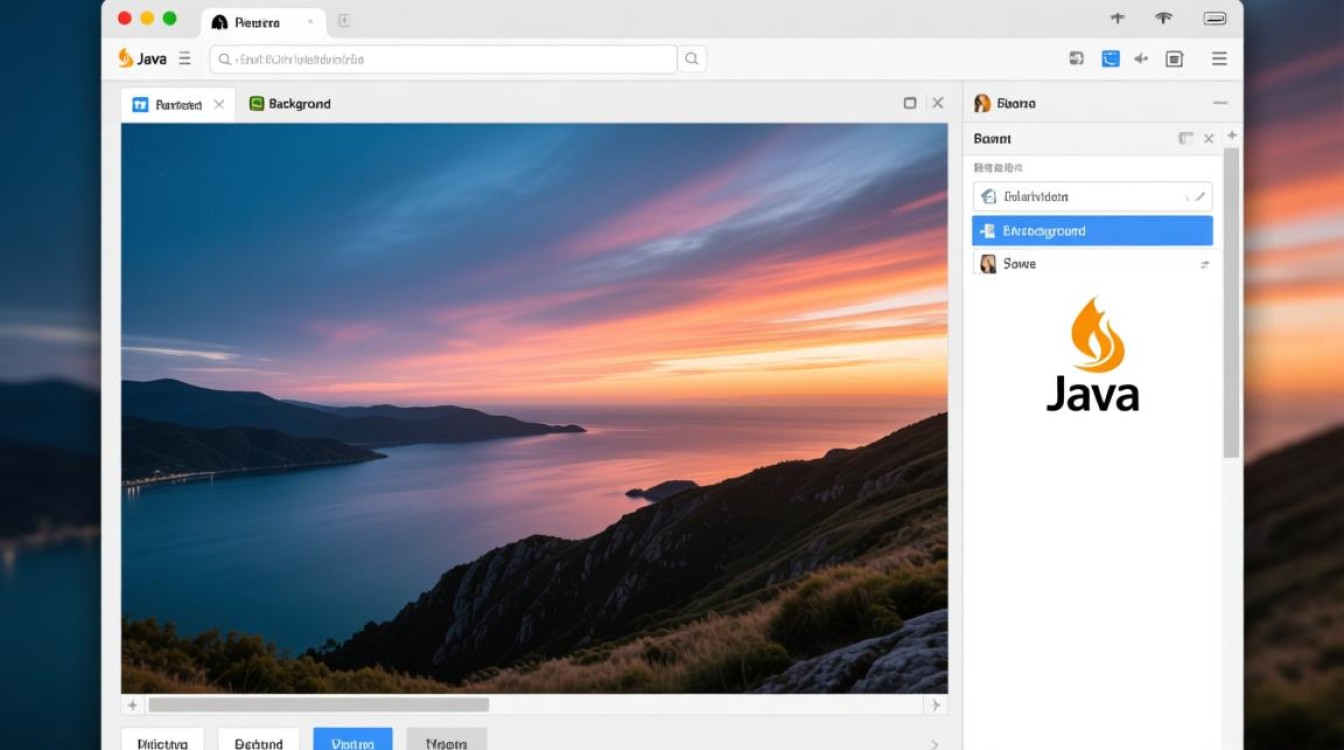Open the three-line menu at toolbar far right
Image resolution: width=1344 pixels, height=750 pixels.
tap(1219, 59)
